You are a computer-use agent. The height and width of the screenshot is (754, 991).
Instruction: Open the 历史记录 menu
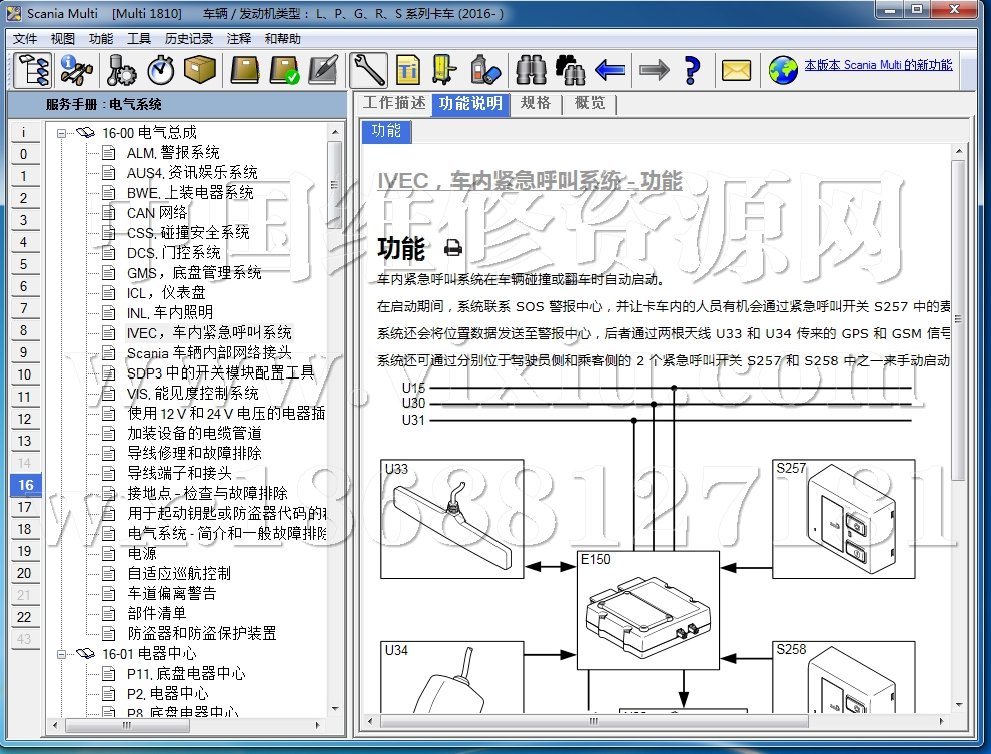pos(188,38)
